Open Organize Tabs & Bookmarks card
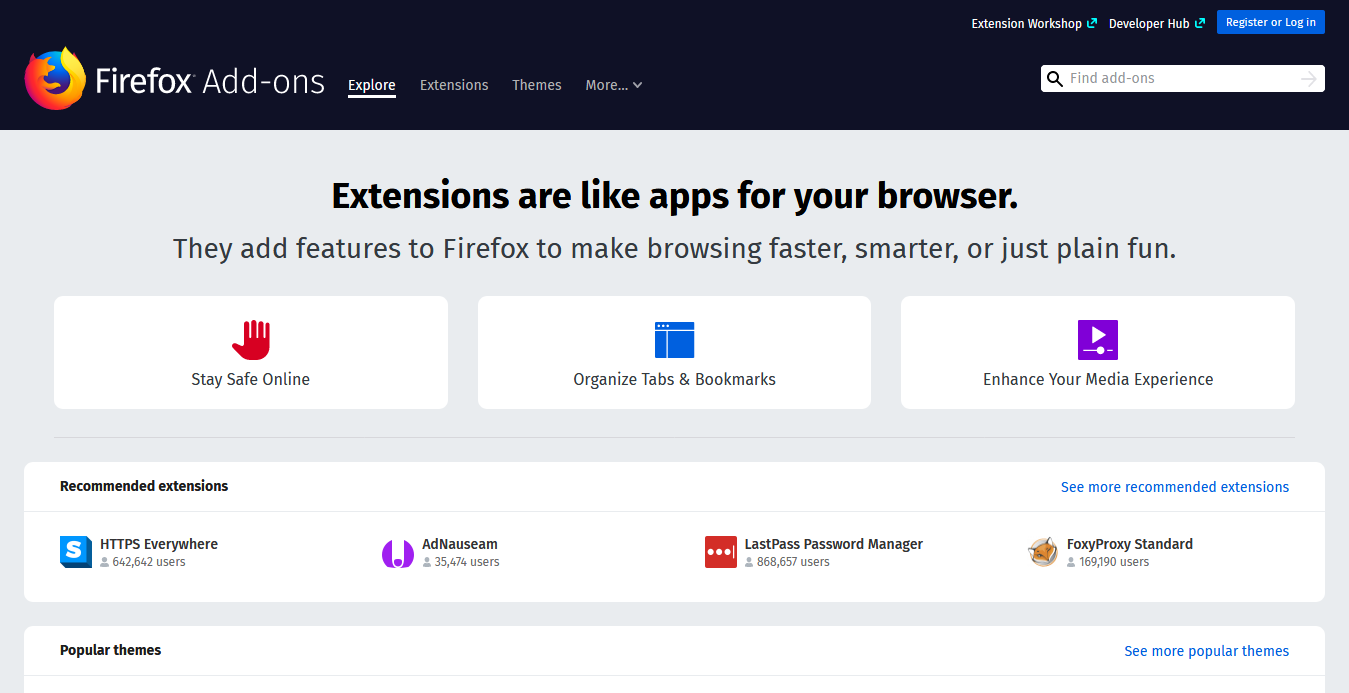The image size is (1349, 693). coord(674,352)
